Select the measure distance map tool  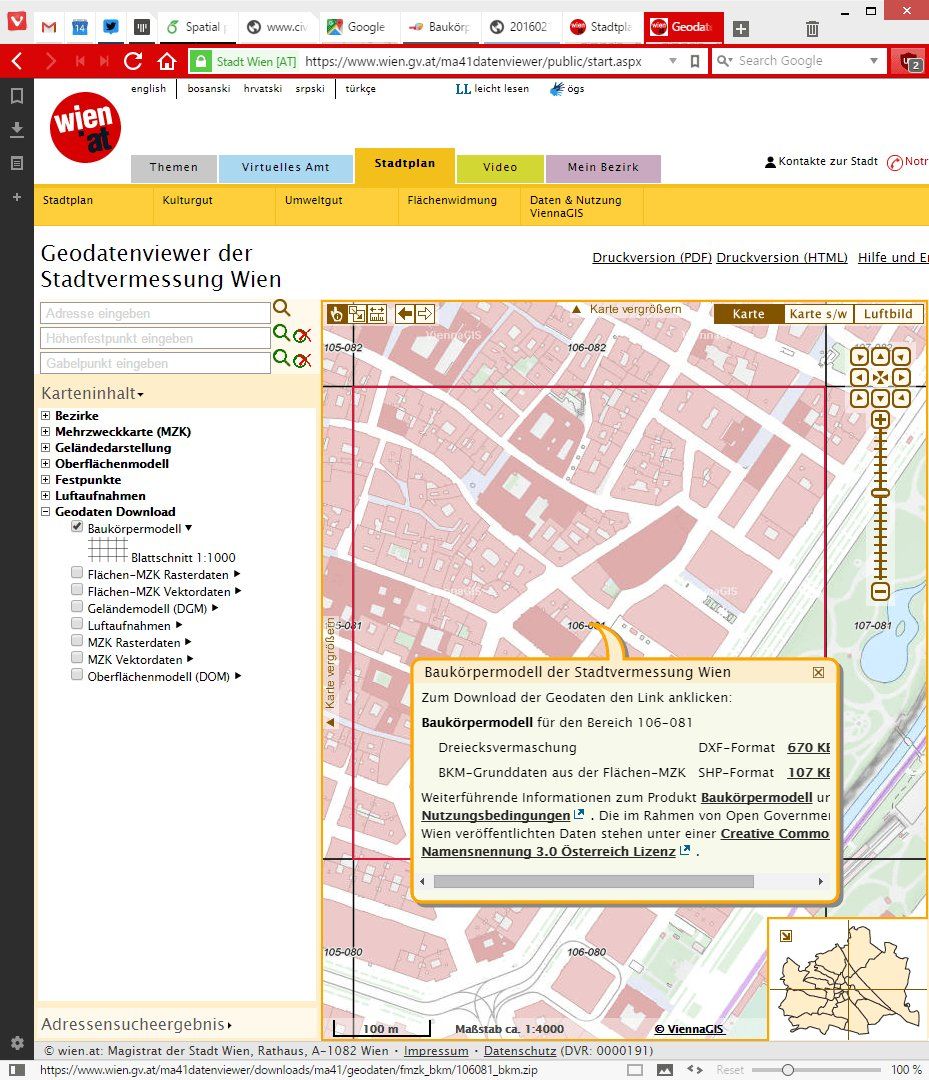tap(377, 314)
